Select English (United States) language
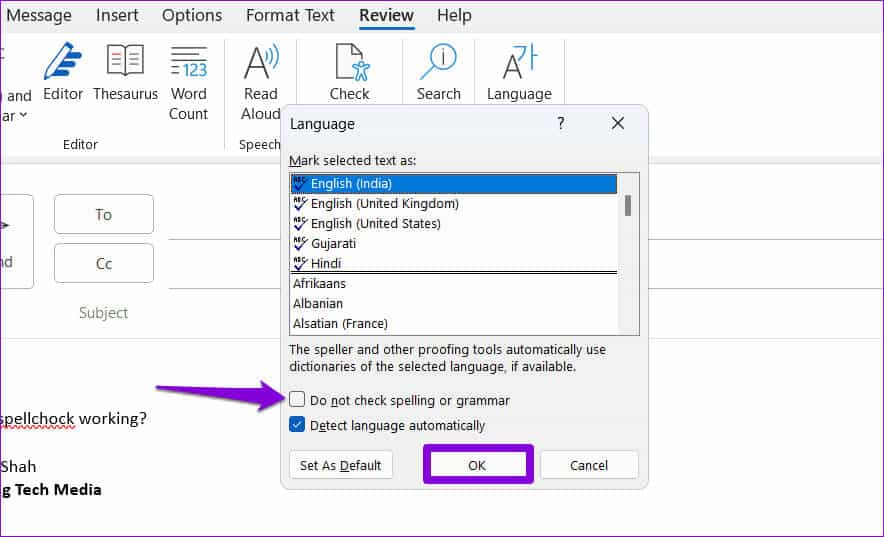 pos(454,224)
